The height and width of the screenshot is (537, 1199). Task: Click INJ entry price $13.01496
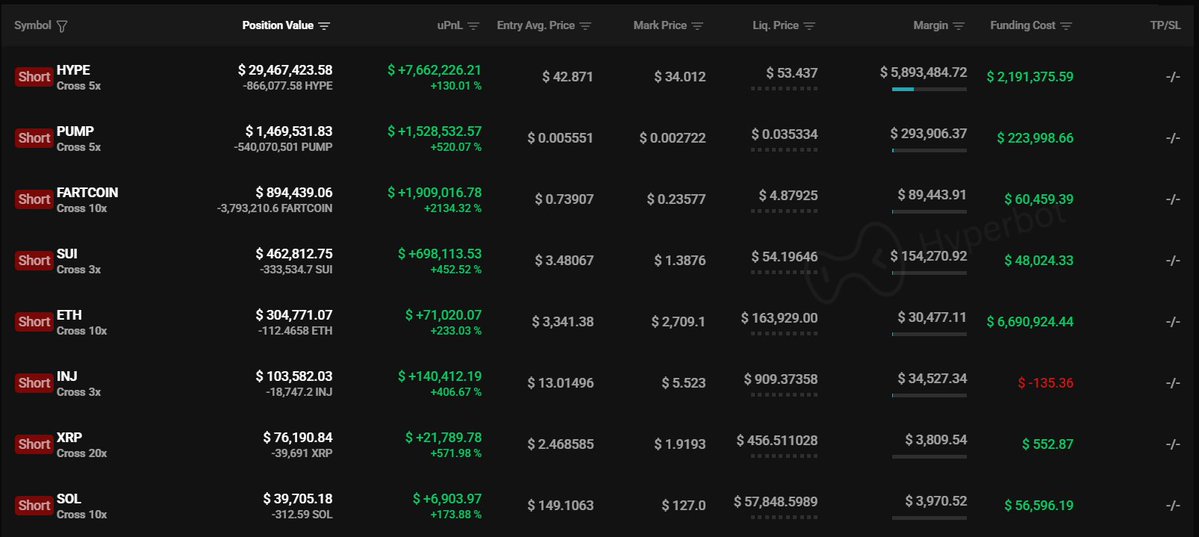[560, 383]
